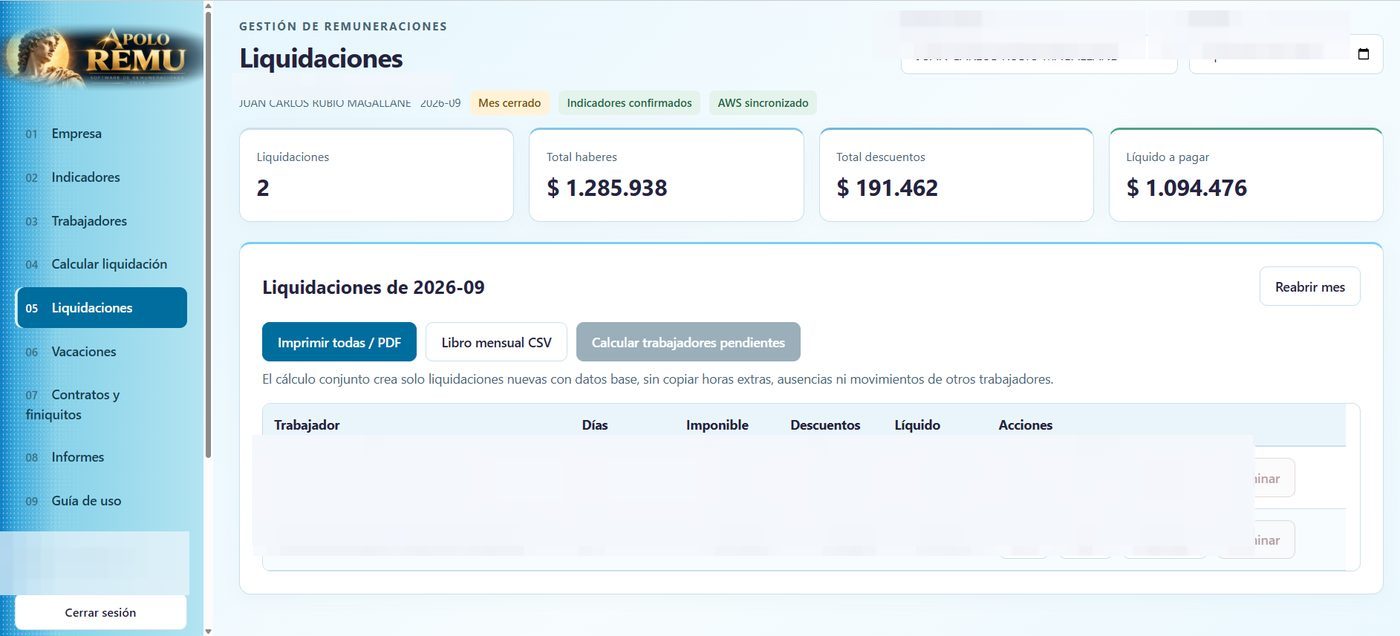
Task: Click Imprimir todas / PDF
Action: [x=339, y=342]
